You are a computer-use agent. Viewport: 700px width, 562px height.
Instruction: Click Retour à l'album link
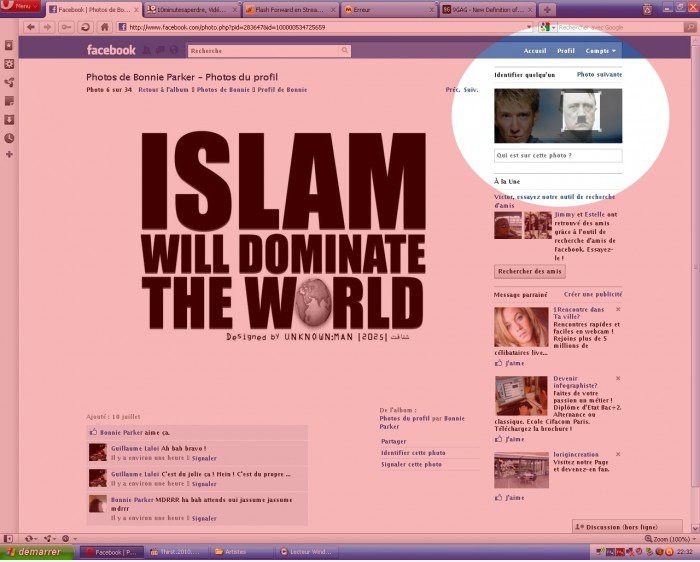[163, 90]
